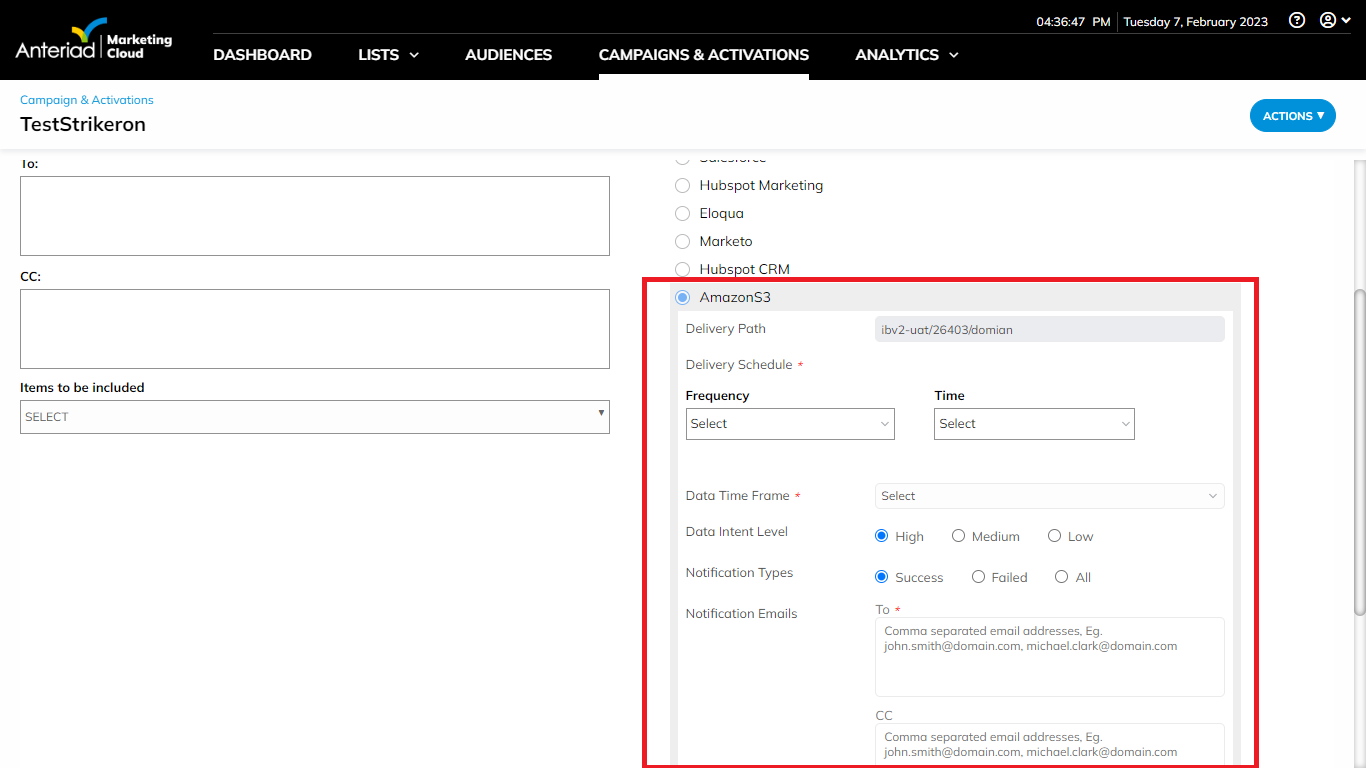Click the left To email text area

point(315,216)
